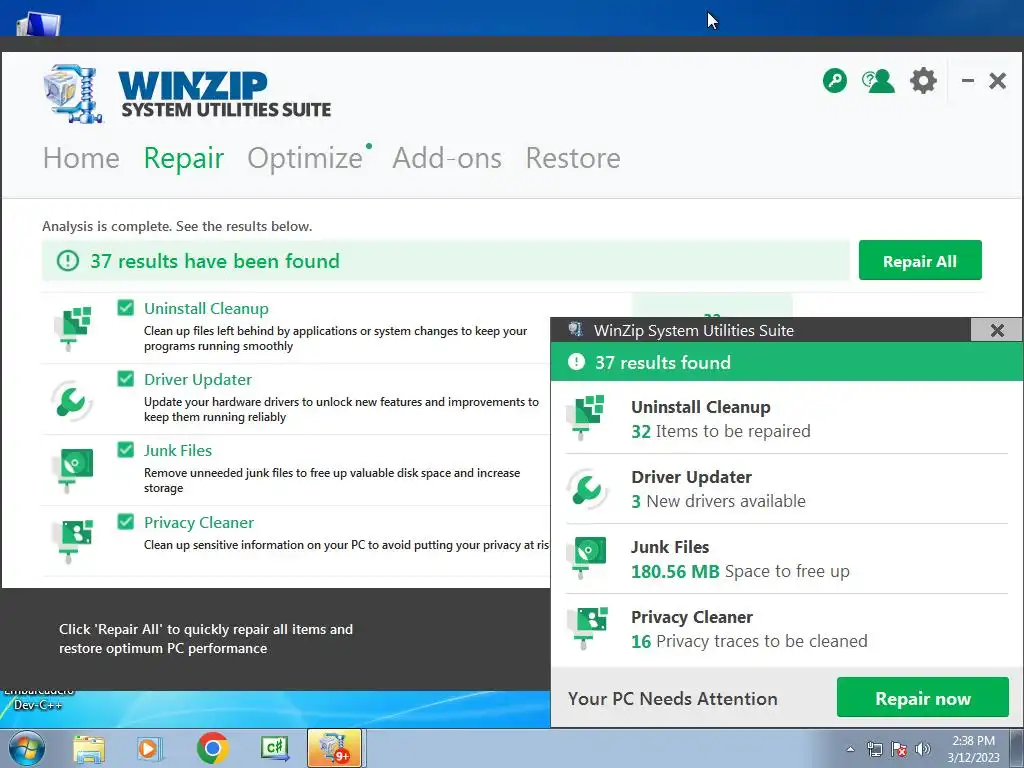Open the Junk Files title link

coord(178,451)
